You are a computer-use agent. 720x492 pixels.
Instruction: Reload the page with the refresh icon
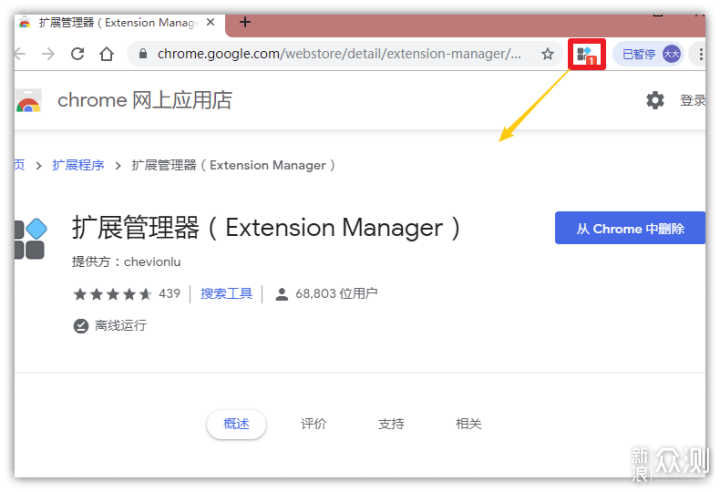(78, 54)
